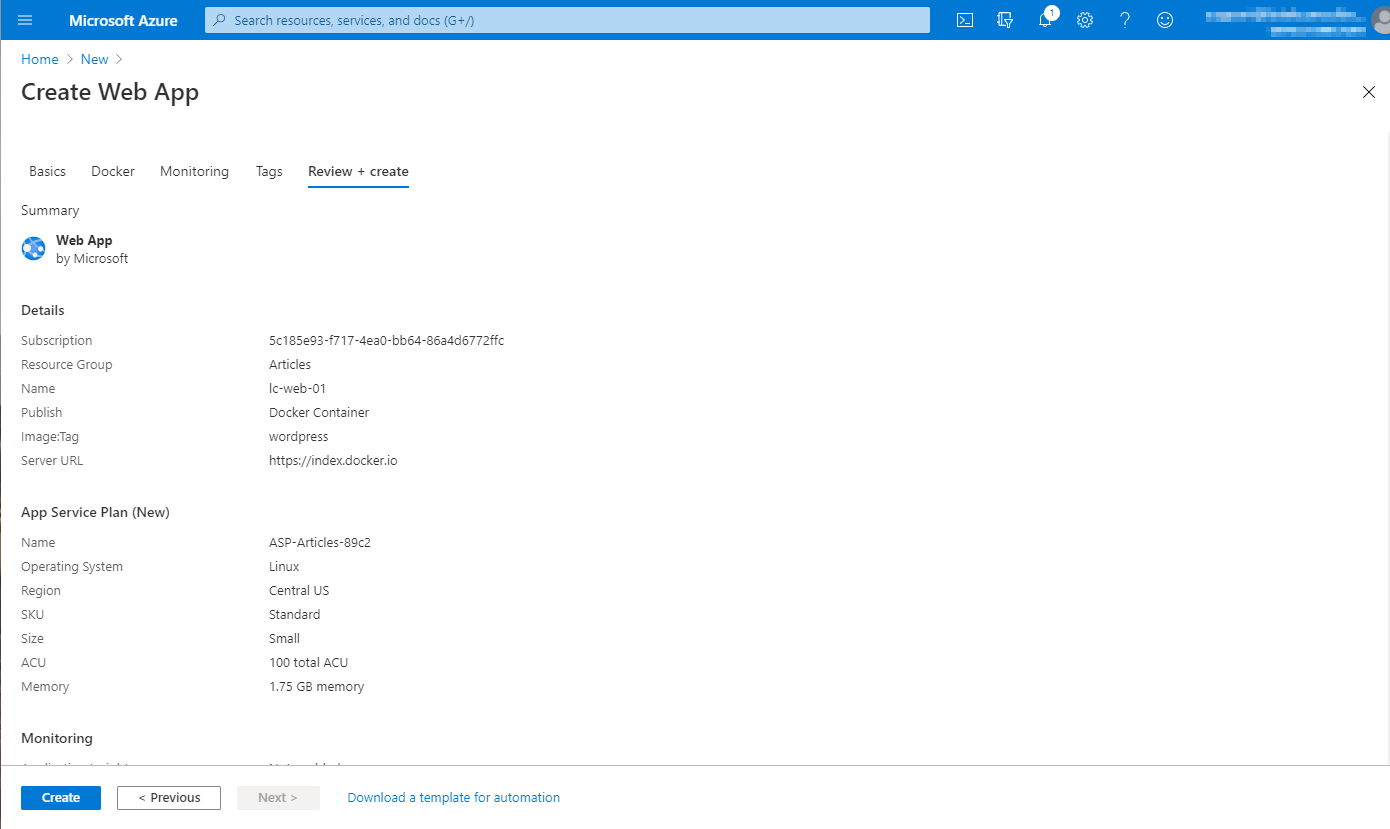Image resolution: width=1390 pixels, height=829 pixels.
Task: Switch to the Basics tab
Action: pyautogui.click(x=46, y=171)
